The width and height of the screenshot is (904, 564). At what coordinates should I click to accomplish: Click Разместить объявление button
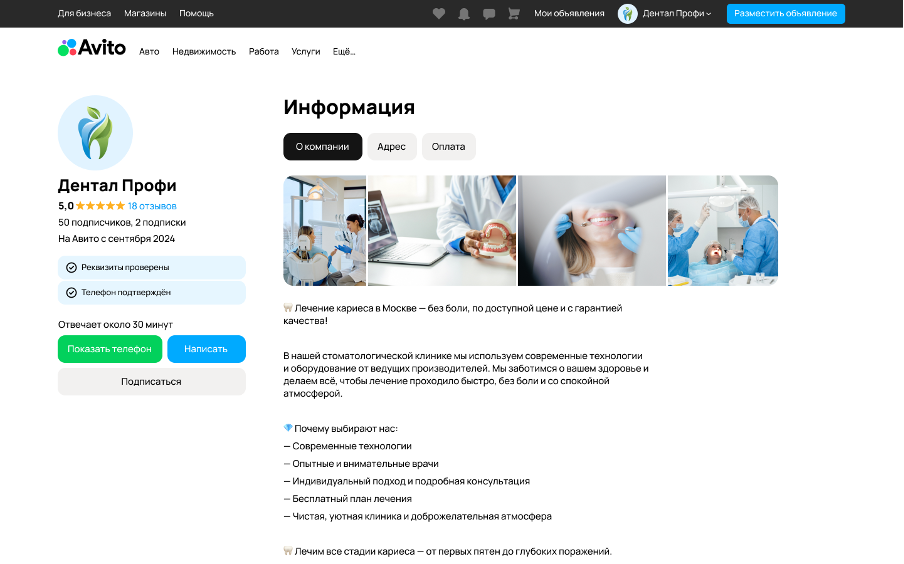[x=785, y=13]
